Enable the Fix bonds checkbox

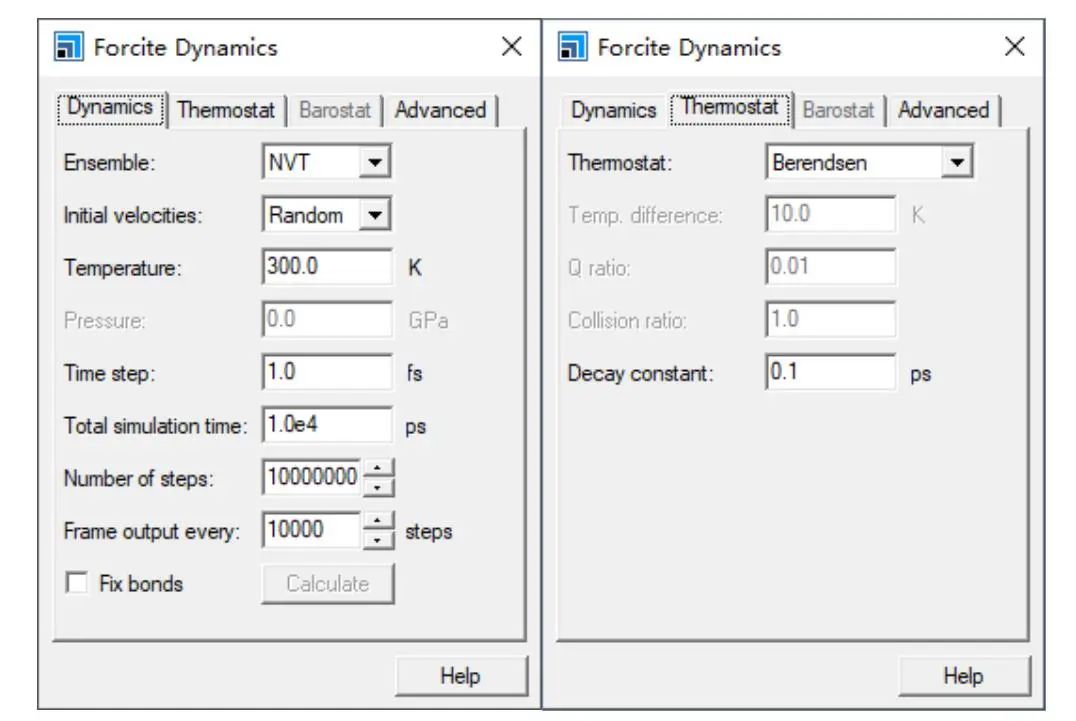pyautogui.click(x=76, y=582)
